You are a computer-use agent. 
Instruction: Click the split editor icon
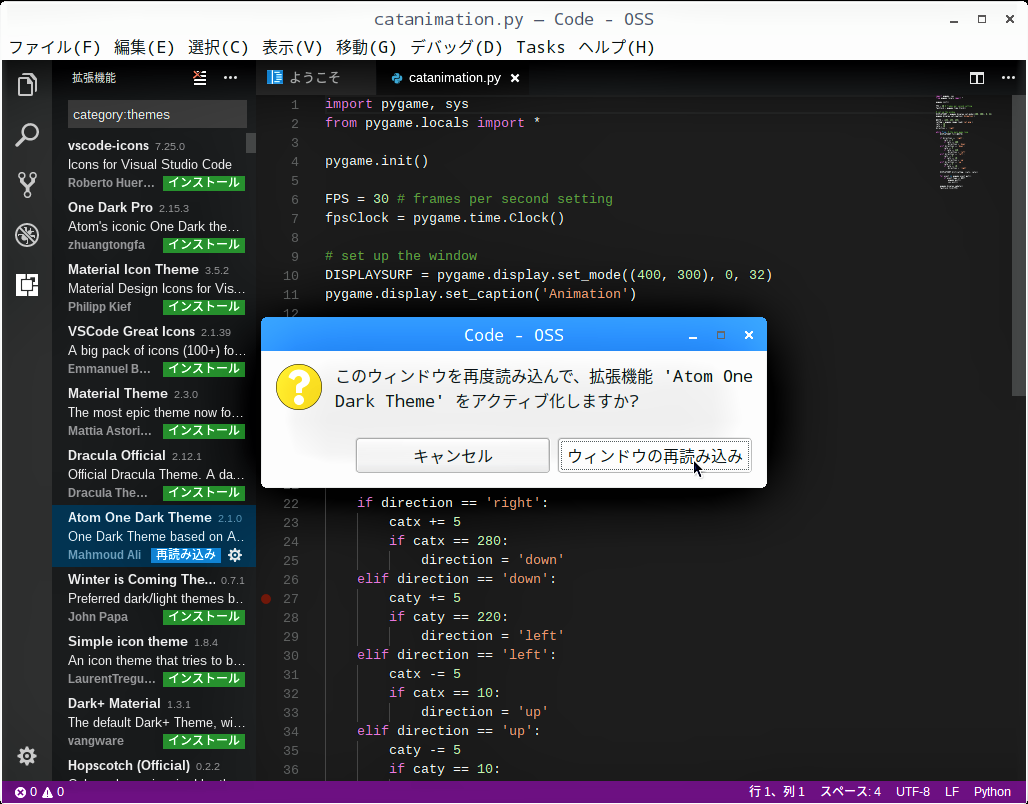pyautogui.click(x=977, y=78)
